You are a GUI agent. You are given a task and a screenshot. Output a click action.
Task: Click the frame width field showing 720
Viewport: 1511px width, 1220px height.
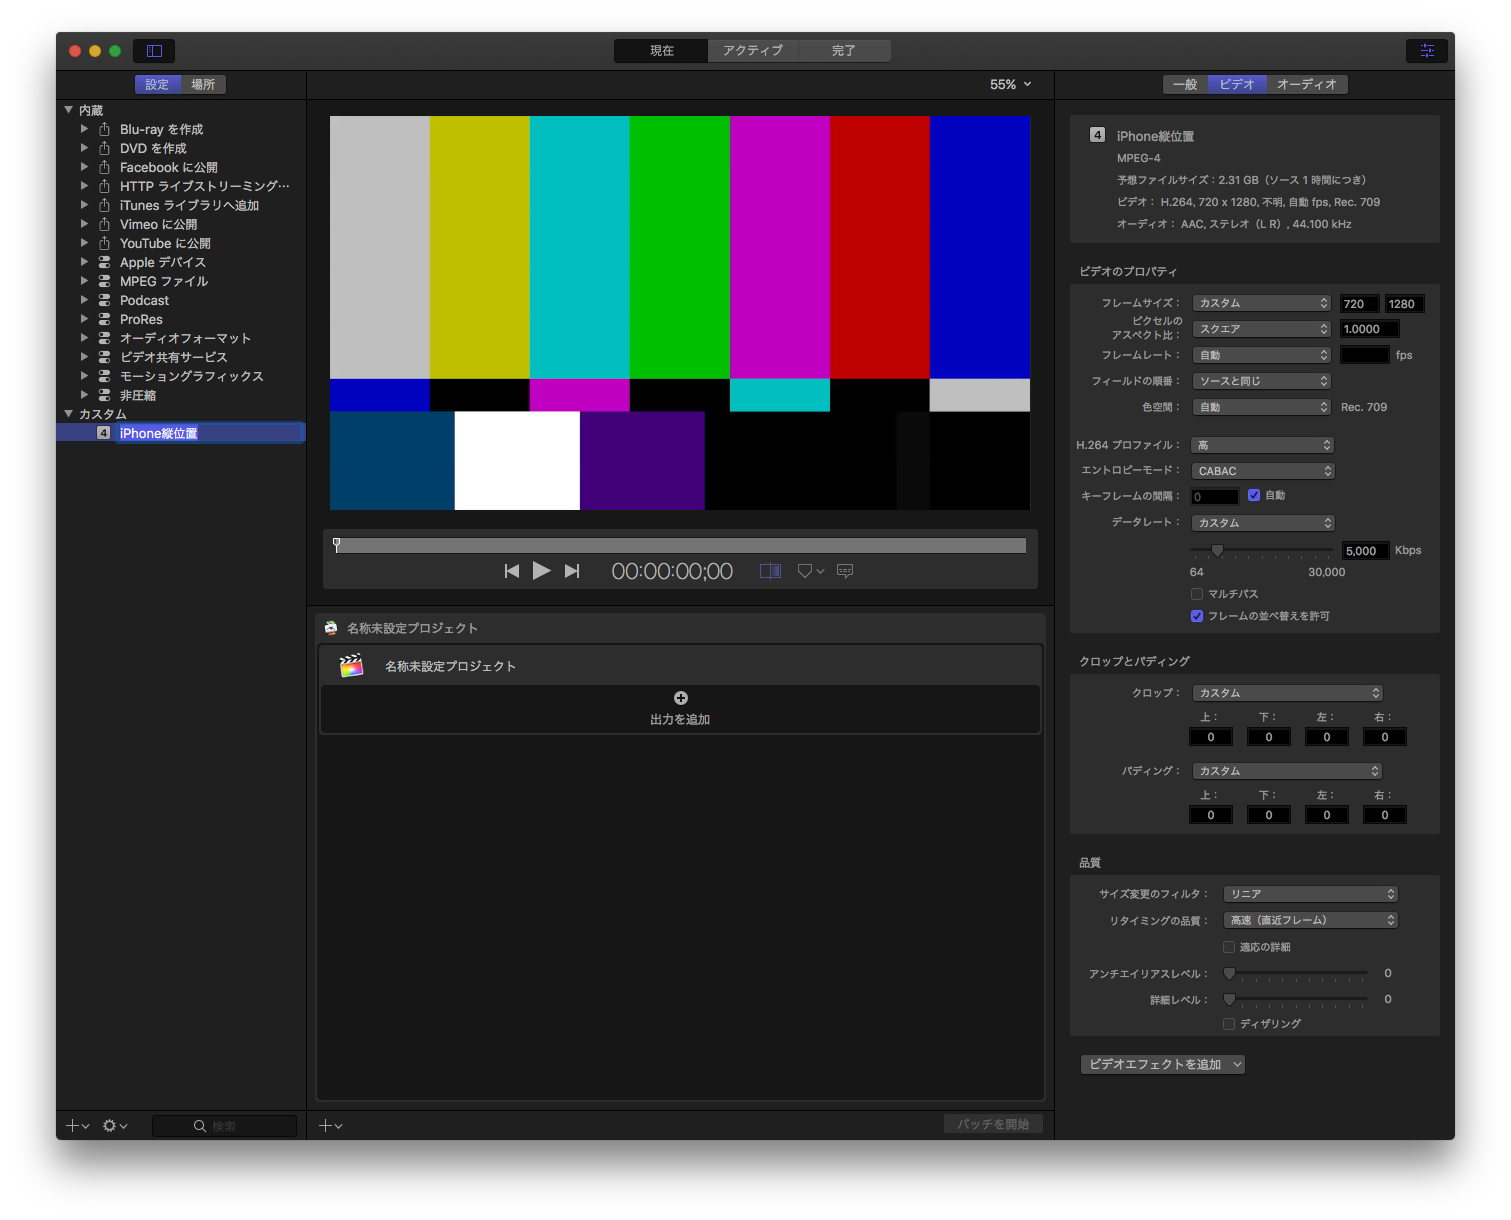(1360, 304)
